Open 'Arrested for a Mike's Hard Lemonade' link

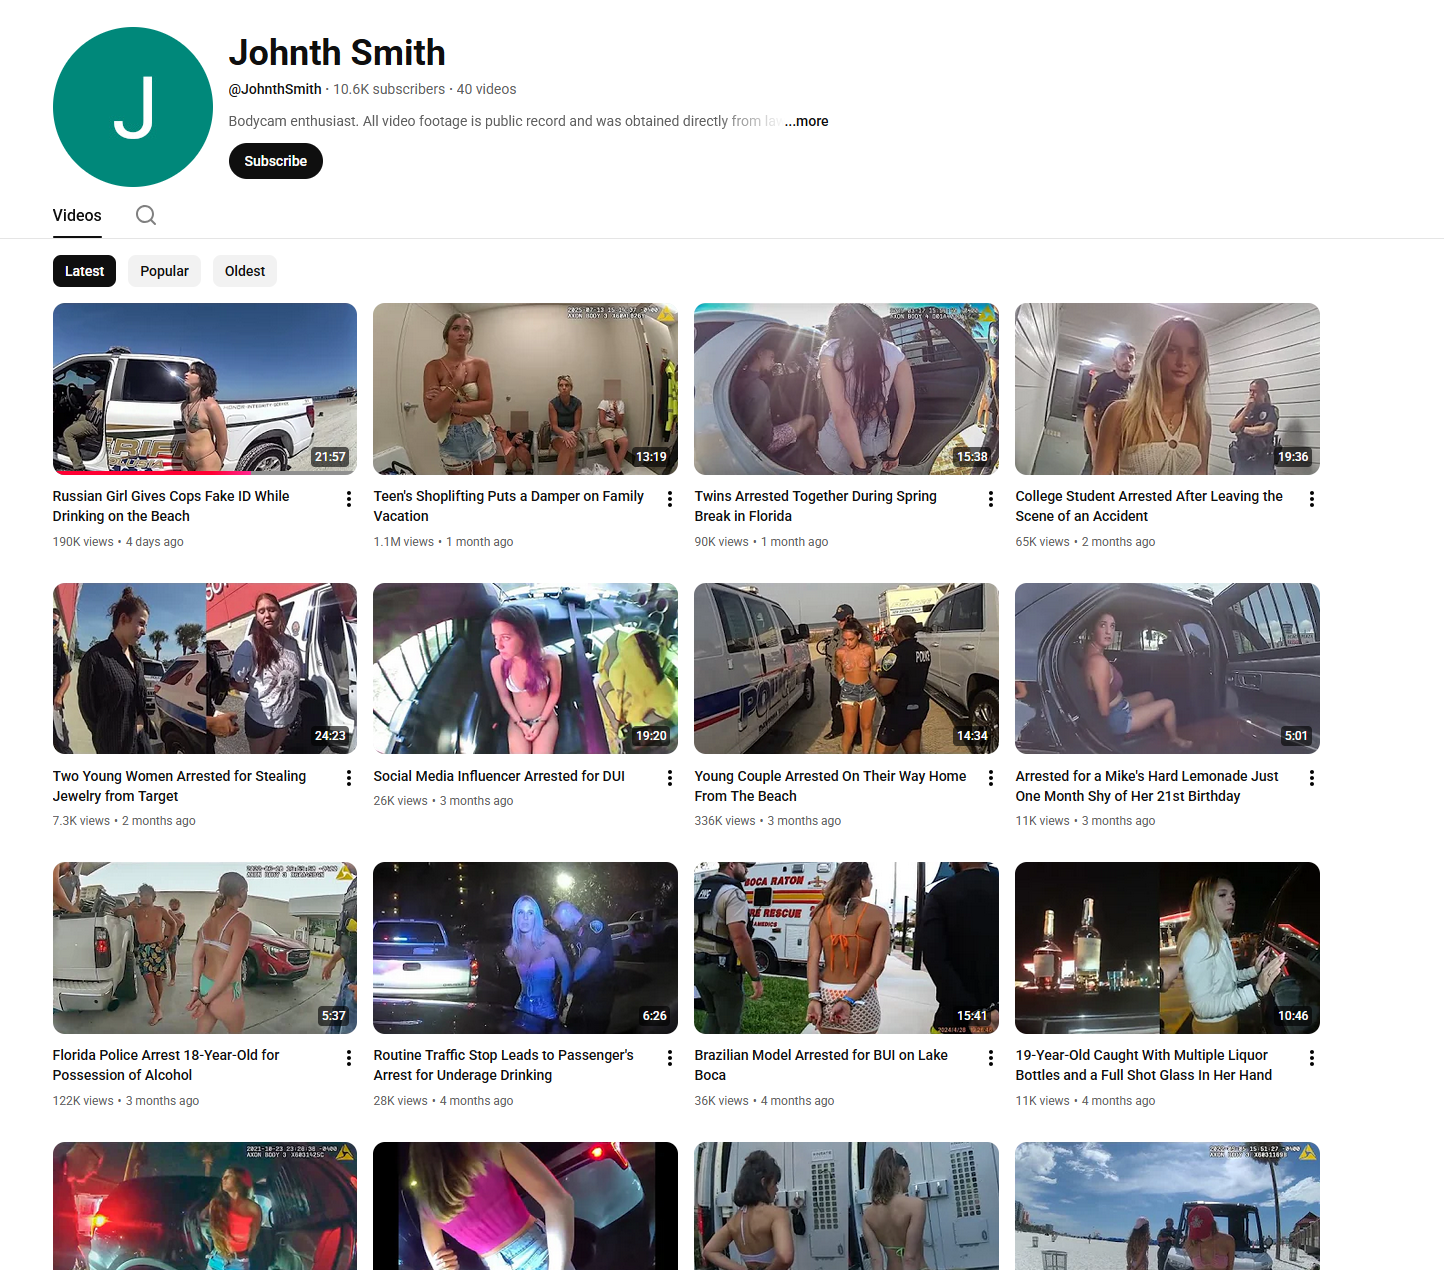point(1147,786)
